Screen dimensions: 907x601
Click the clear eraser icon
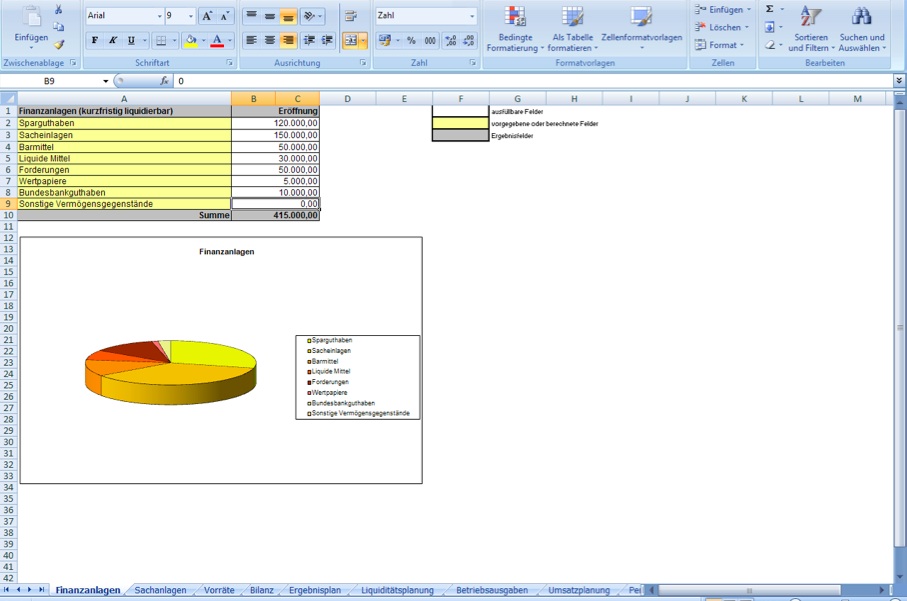[769, 45]
